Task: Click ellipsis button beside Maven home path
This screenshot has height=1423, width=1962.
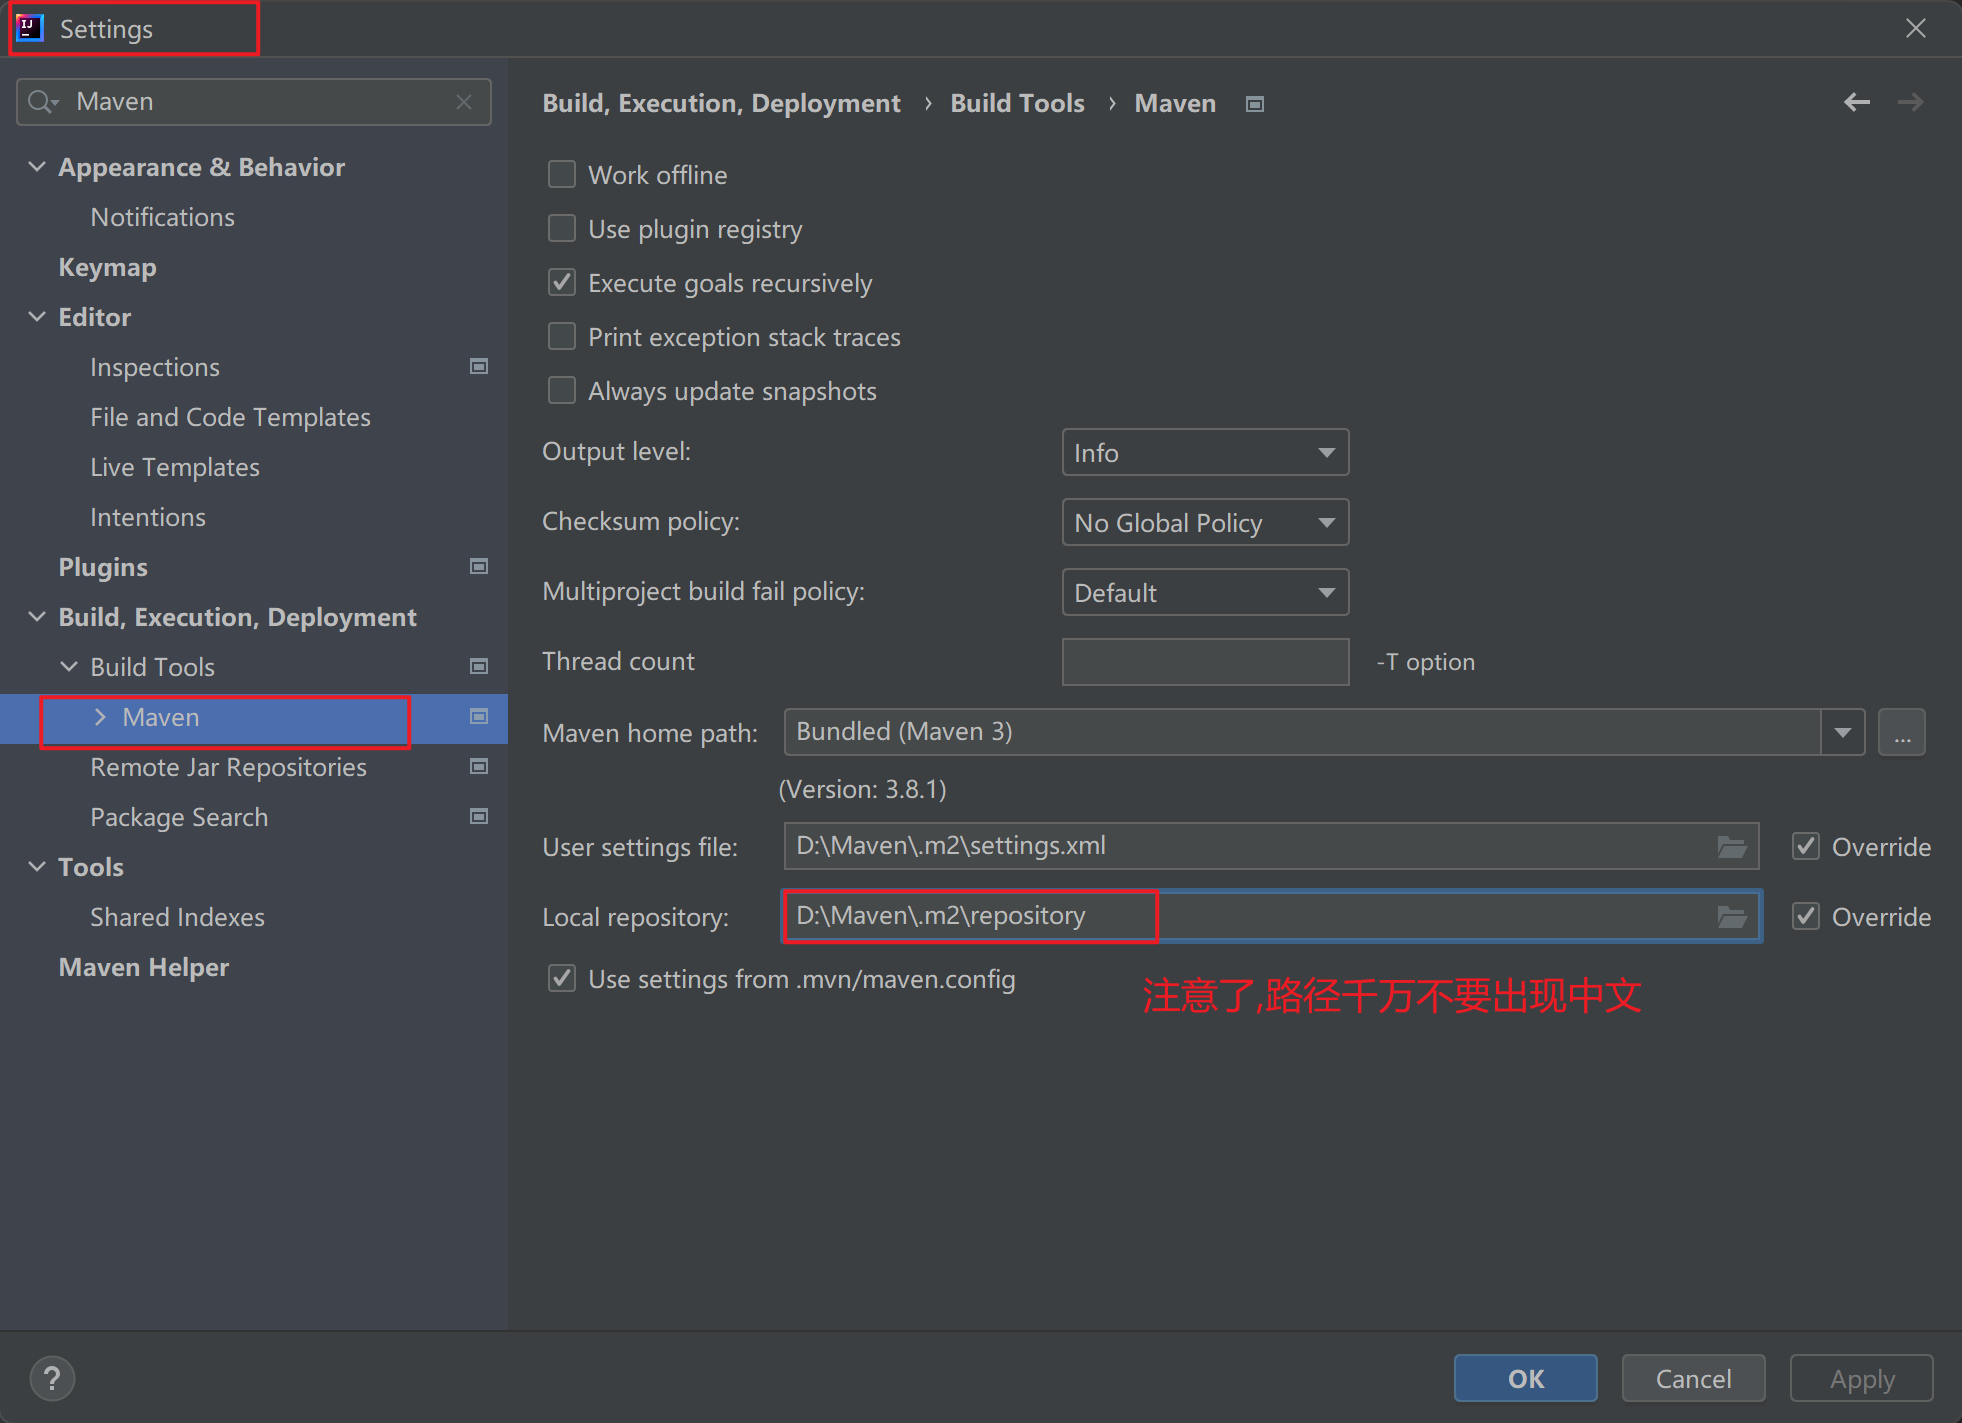Action: tap(1901, 733)
